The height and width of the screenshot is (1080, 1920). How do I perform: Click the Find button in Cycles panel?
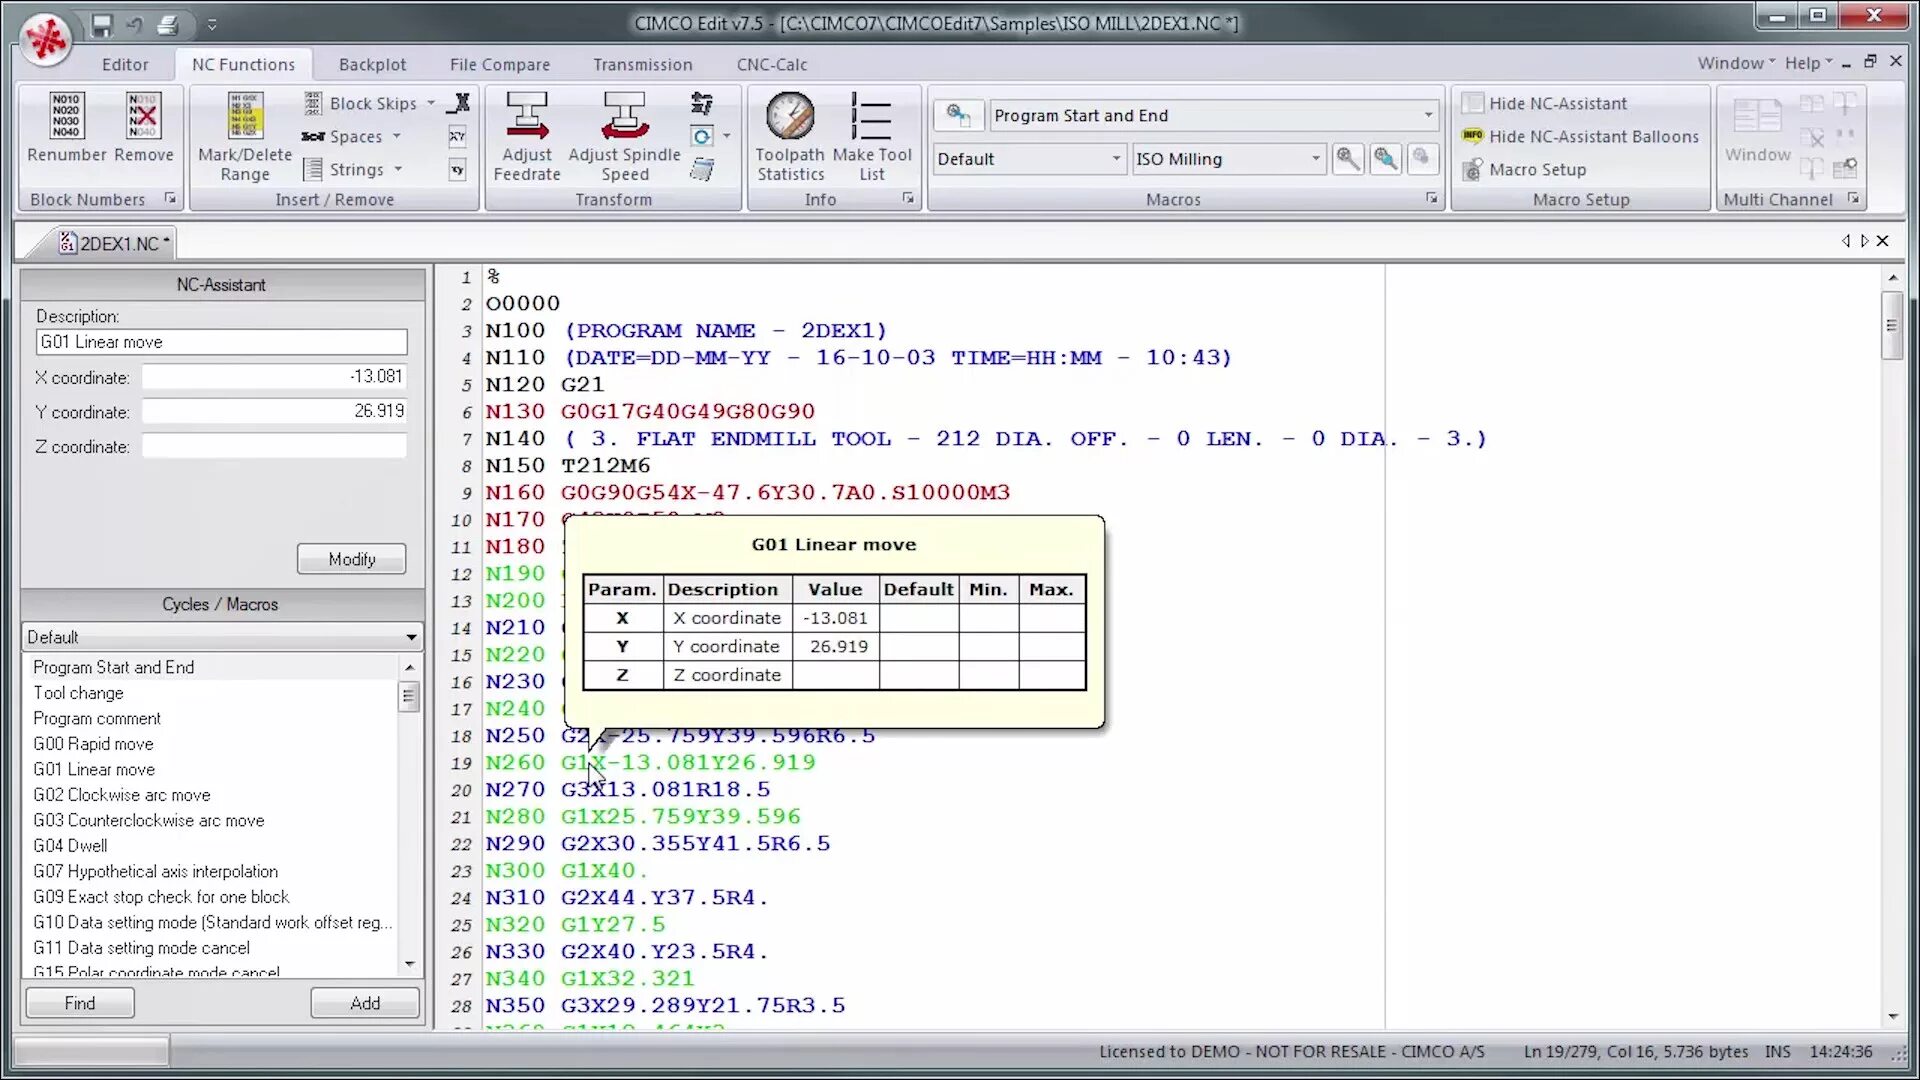pyautogui.click(x=79, y=1002)
